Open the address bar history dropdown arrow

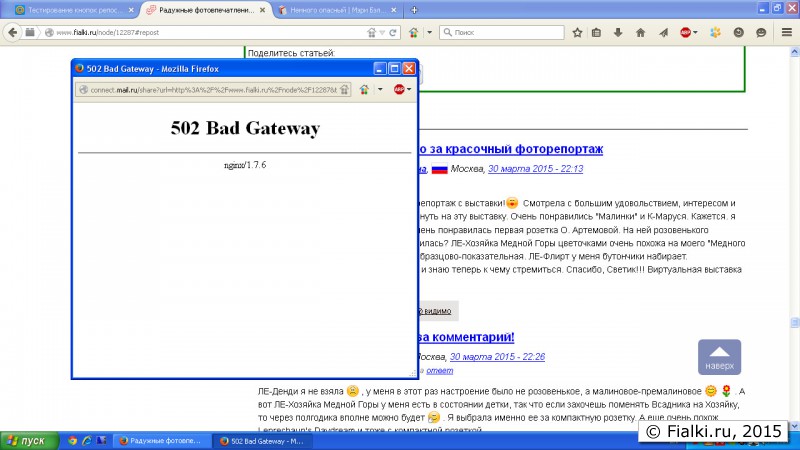(382, 33)
